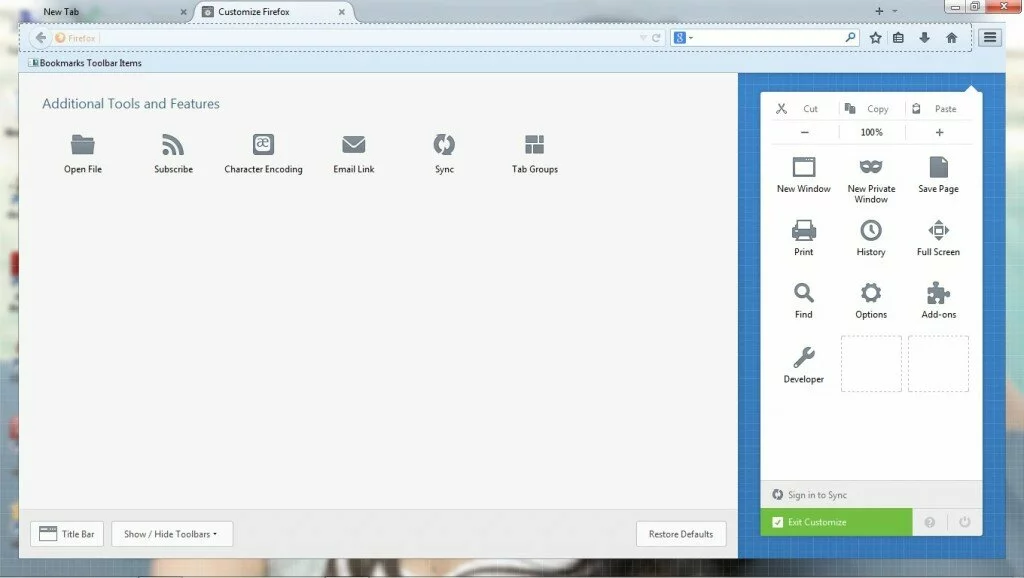Click the Home icon in toolbar
The width and height of the screenshot is (1024, 578).
coord(952,38)
